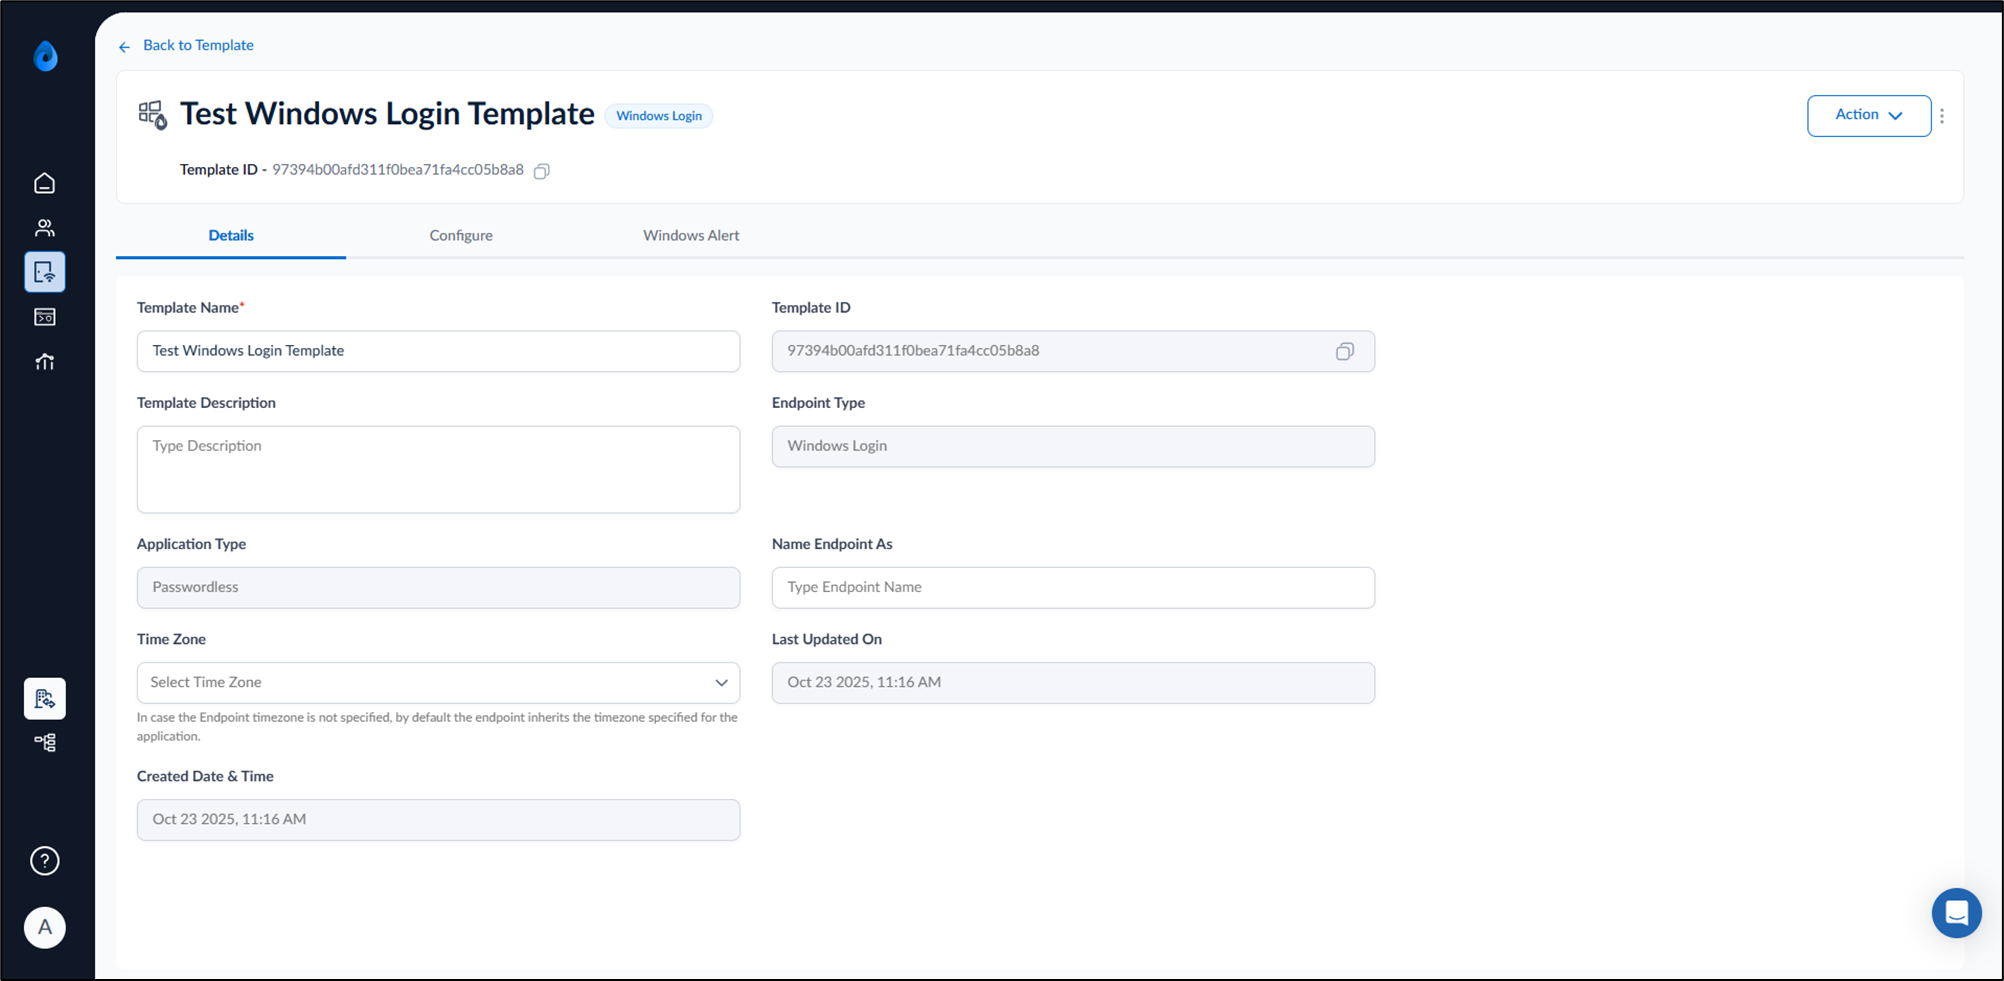The width and height of the screenshot is (2004, 981).
Task: Switch to the Configure tab
Action: [x=461, y=236]
